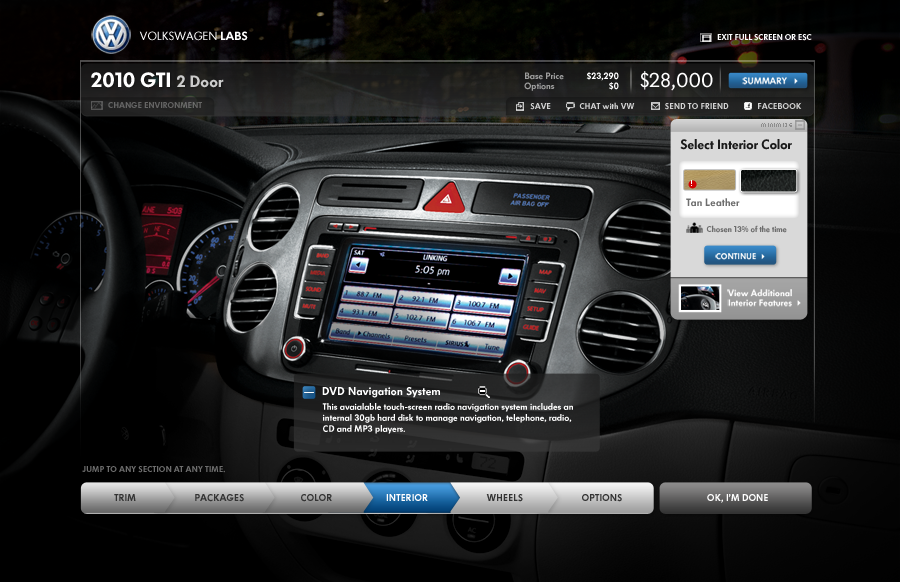Image resolution: width=900 pixels, height=582 pixels.
Task: Click the Tan Leather color name
Action: pyautogui.click(x=712, y=203)
